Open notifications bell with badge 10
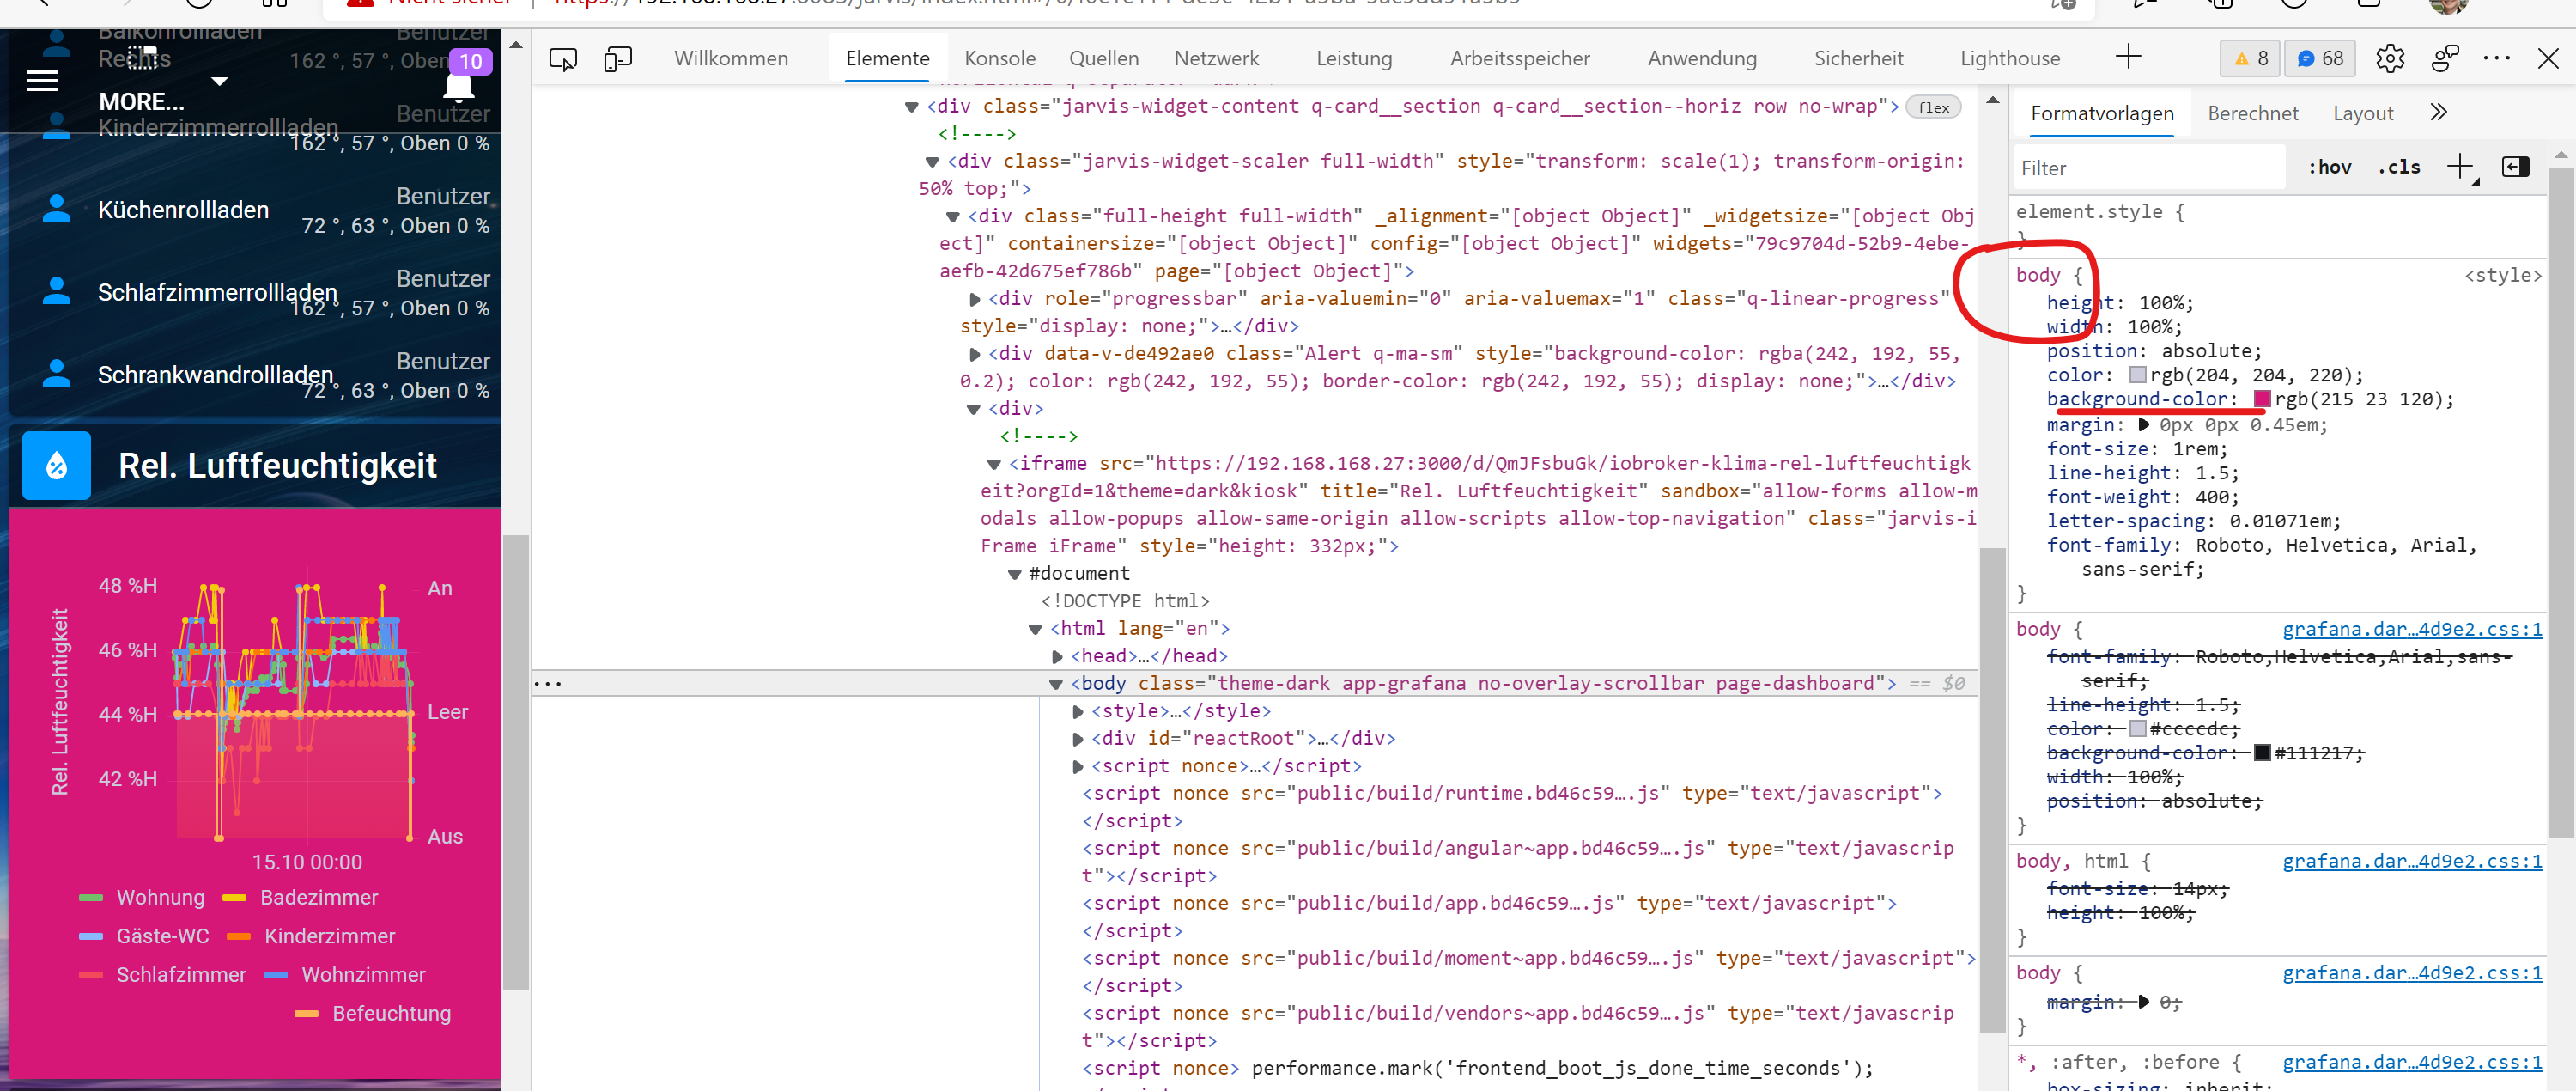The height and width of the screenshot is (1091, 2576). pyautogui.click(x=459, y=85)
